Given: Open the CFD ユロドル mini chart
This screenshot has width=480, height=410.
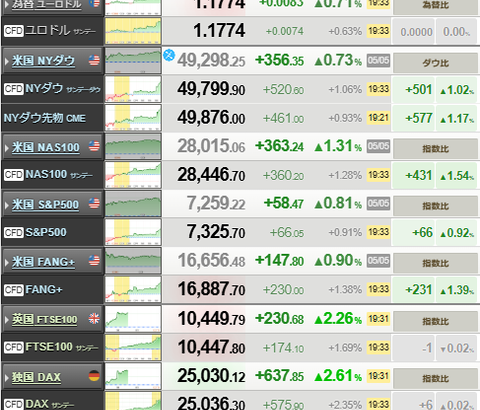Looking at the screenshot, I should (x=133, y=31).
